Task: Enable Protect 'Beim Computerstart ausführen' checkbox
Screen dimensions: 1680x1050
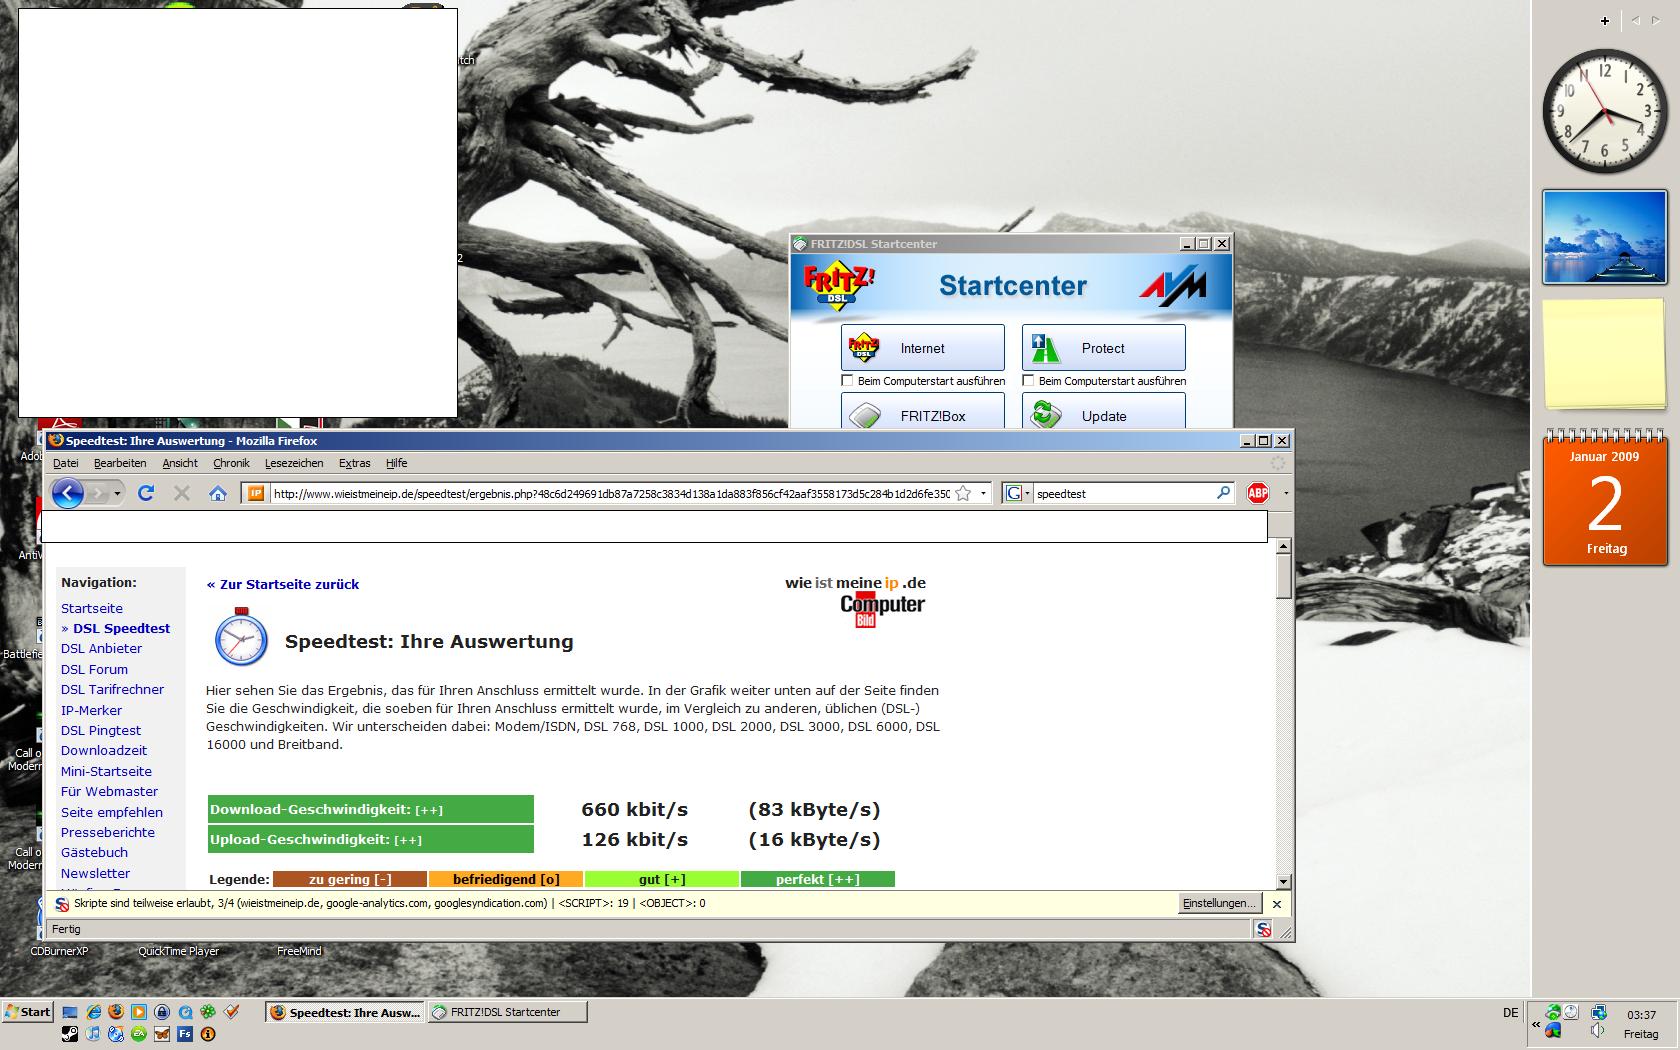Action: point(1028,381)
